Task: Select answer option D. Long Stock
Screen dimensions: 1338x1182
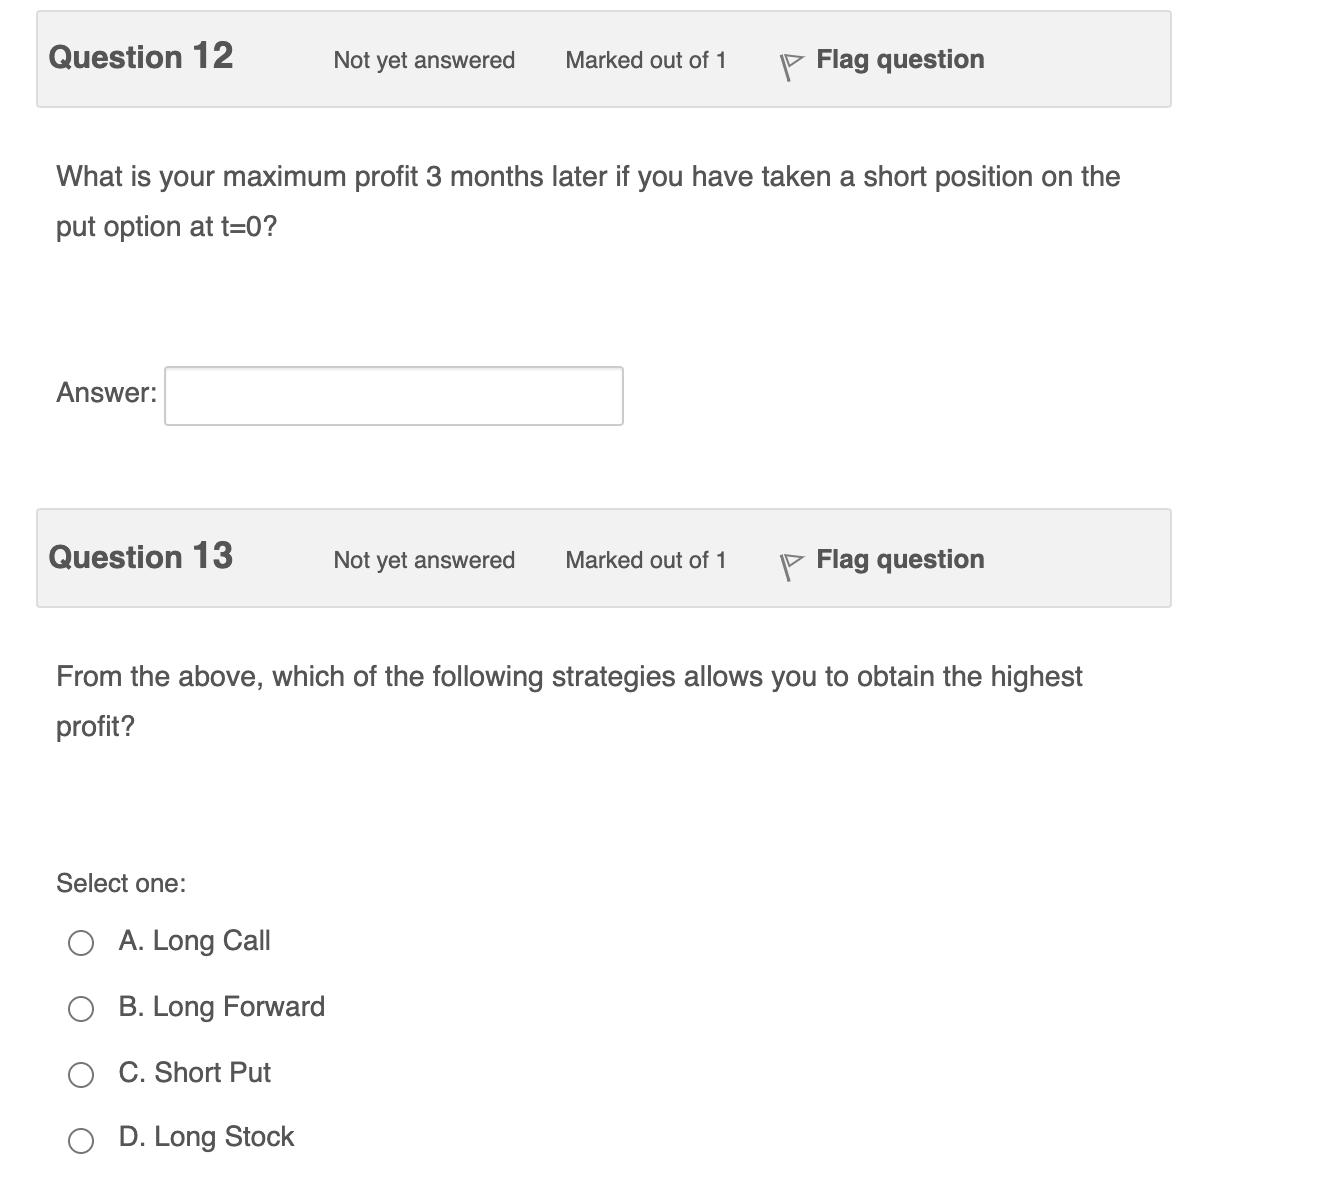Action: click(x=82, y=1139)
